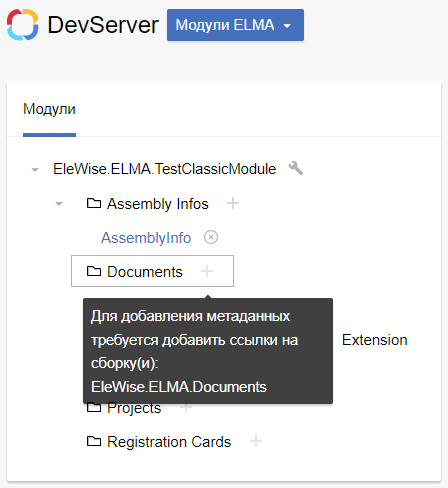Image resolution: width=448 pixels, height=488 pixels.
Task: Select the Documents folder label
Action: (145, 272)
